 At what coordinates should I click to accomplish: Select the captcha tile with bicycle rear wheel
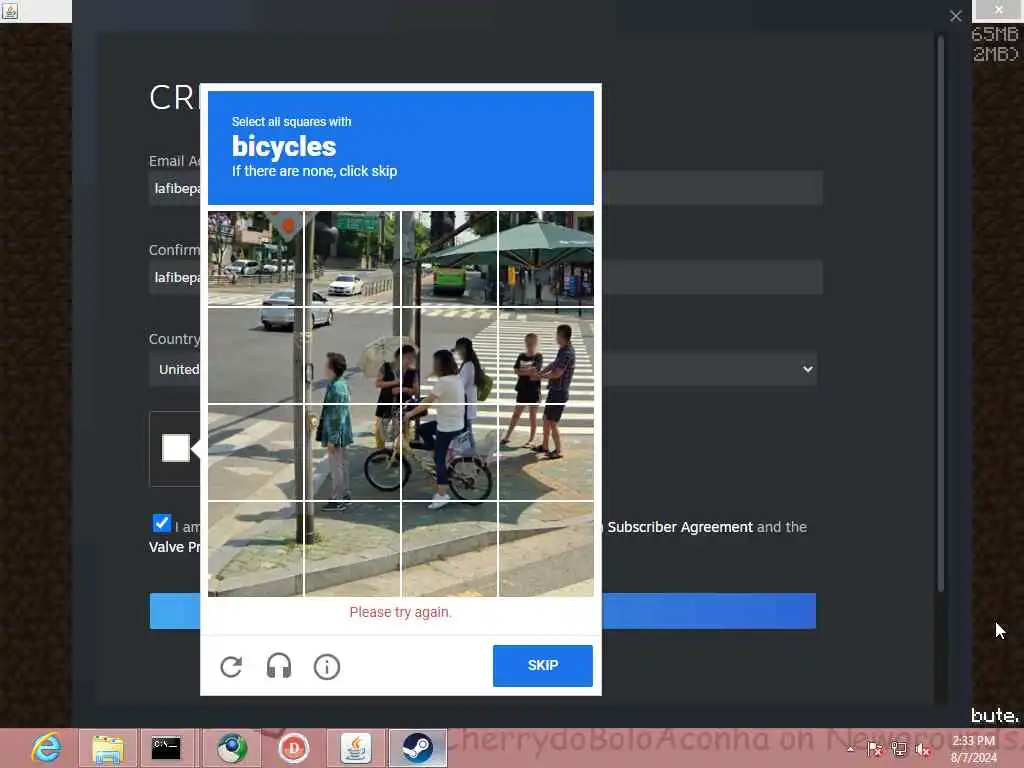point(449,453)
